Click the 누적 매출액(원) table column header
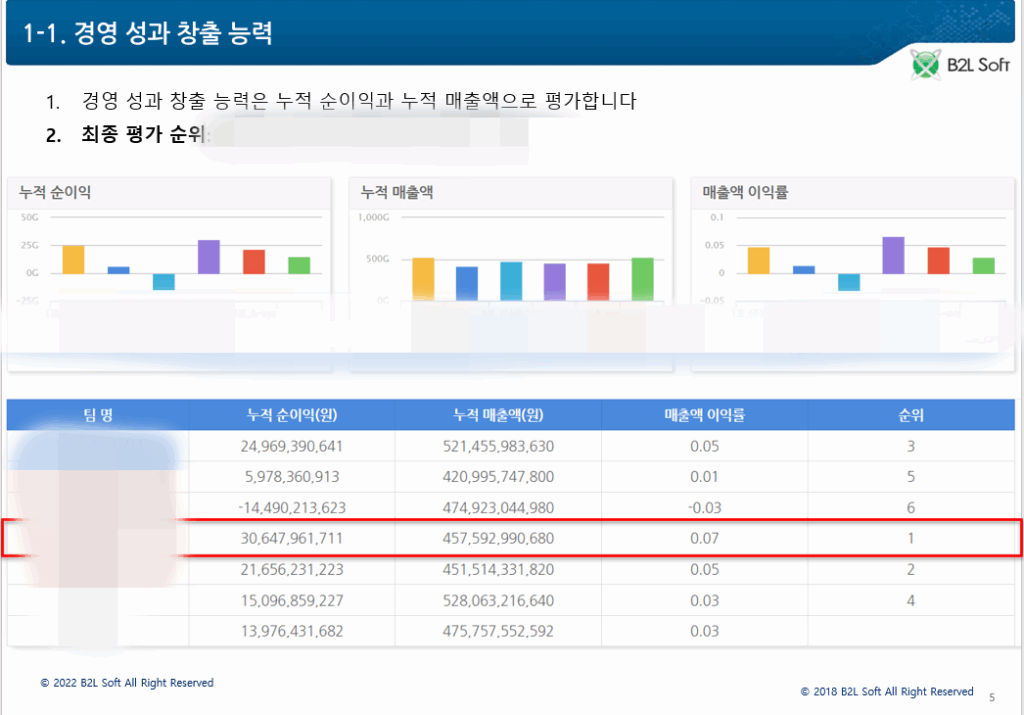 (498, 416)
